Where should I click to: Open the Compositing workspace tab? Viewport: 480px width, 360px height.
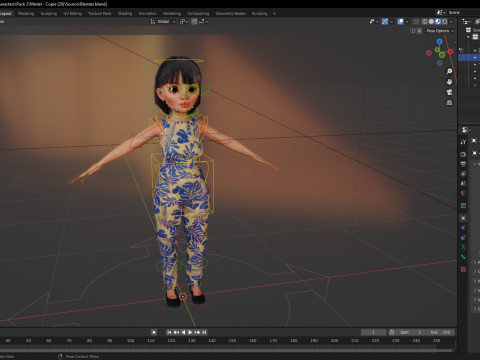point(198,13)
